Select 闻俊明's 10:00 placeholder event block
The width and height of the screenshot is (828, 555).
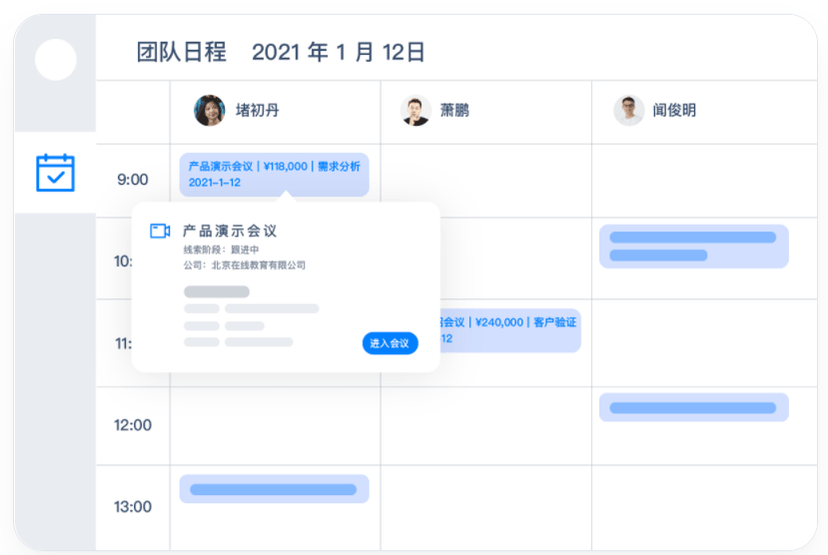tap(694, 247)
